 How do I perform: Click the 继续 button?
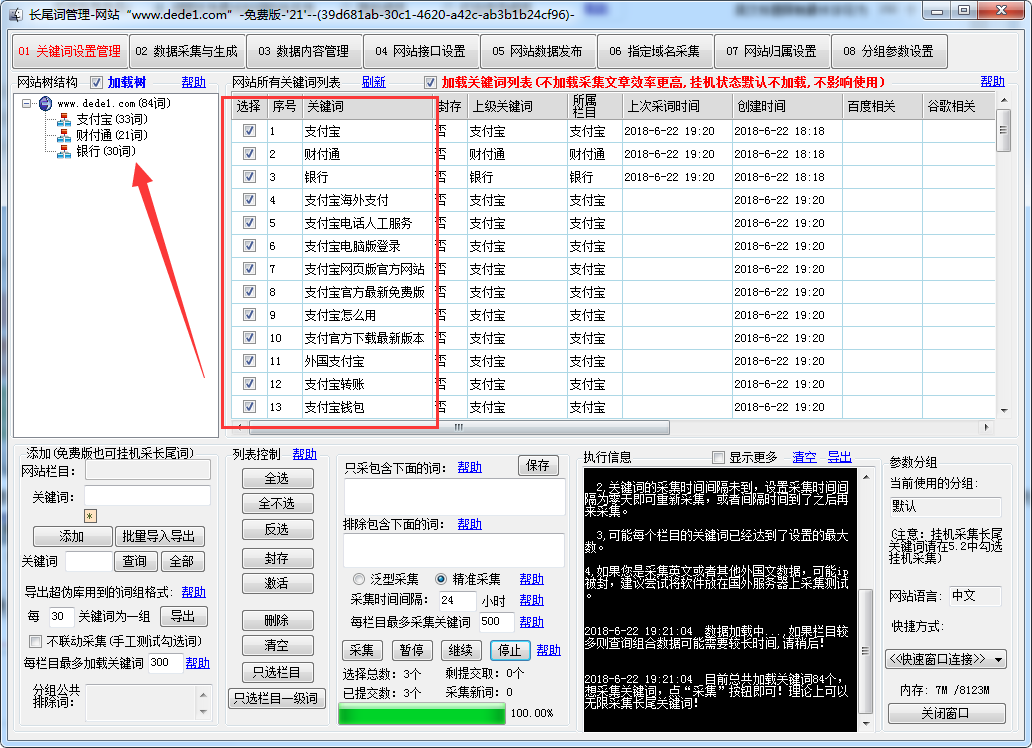click(x=461, y=651)
